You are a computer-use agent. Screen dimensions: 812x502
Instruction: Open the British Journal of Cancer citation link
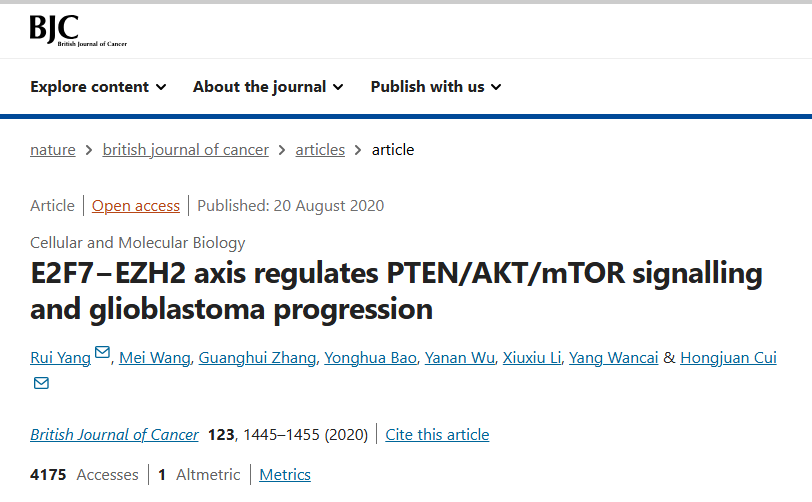pos(114,435)
